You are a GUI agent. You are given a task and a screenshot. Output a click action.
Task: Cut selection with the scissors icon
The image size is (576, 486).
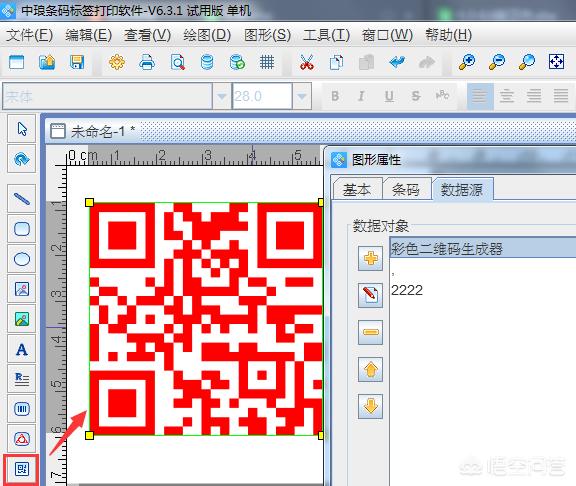[306, 62]
